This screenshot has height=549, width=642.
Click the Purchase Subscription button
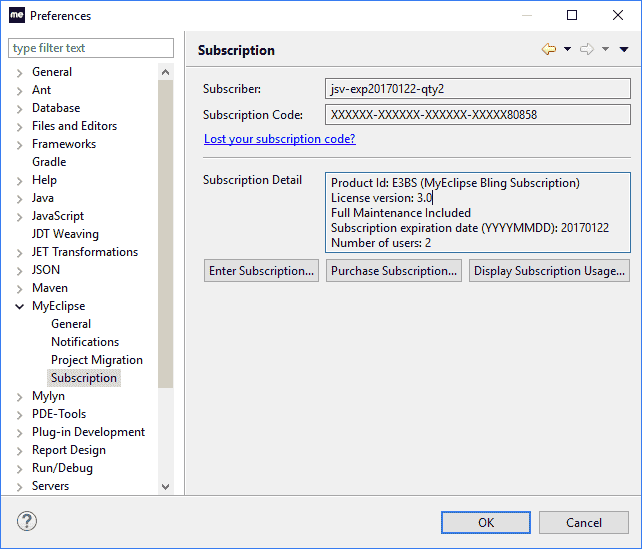(x=394, y=271)
